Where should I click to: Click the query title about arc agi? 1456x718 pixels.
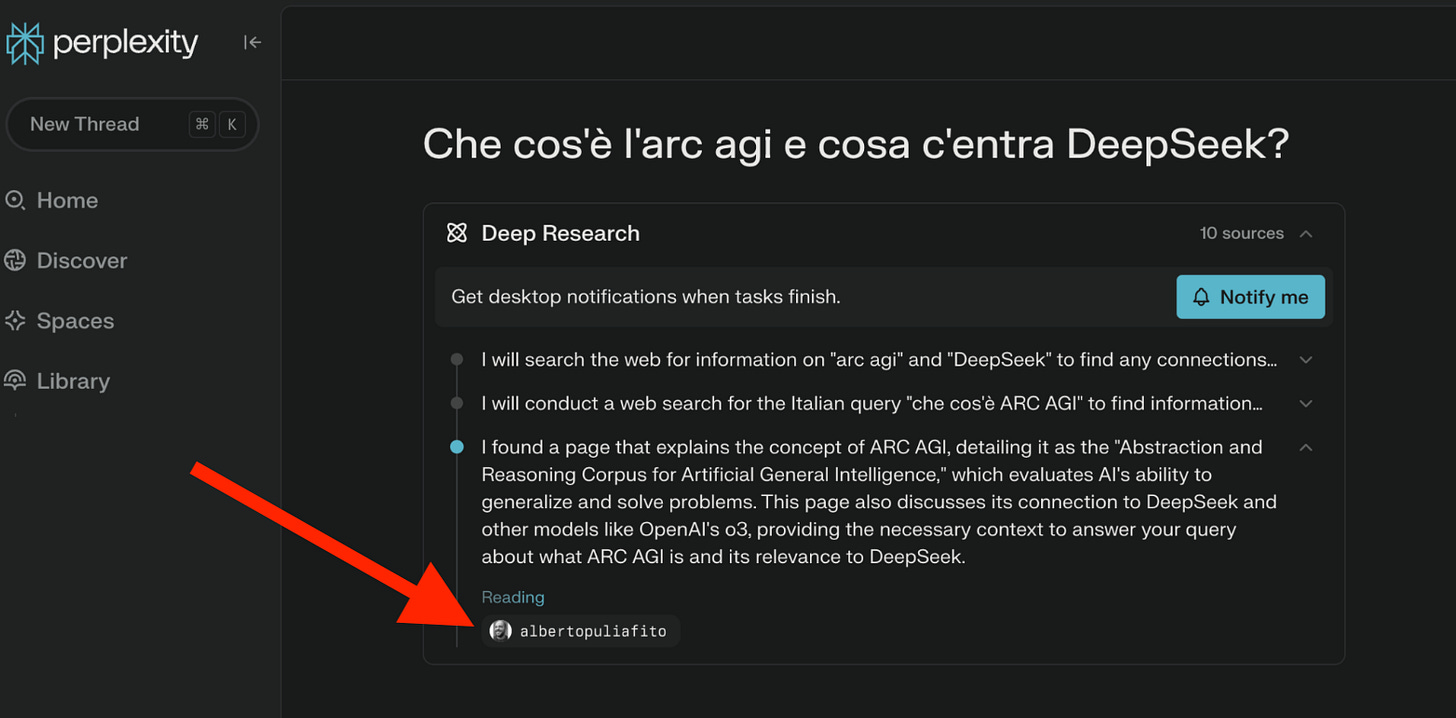(856, 144)
